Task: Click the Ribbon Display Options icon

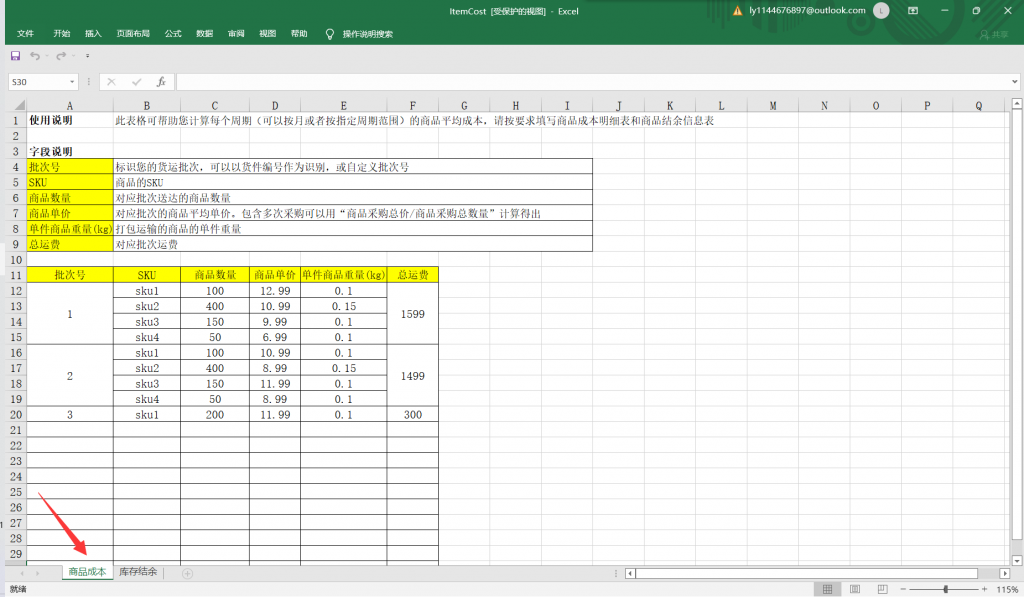Action: (913, 10)
